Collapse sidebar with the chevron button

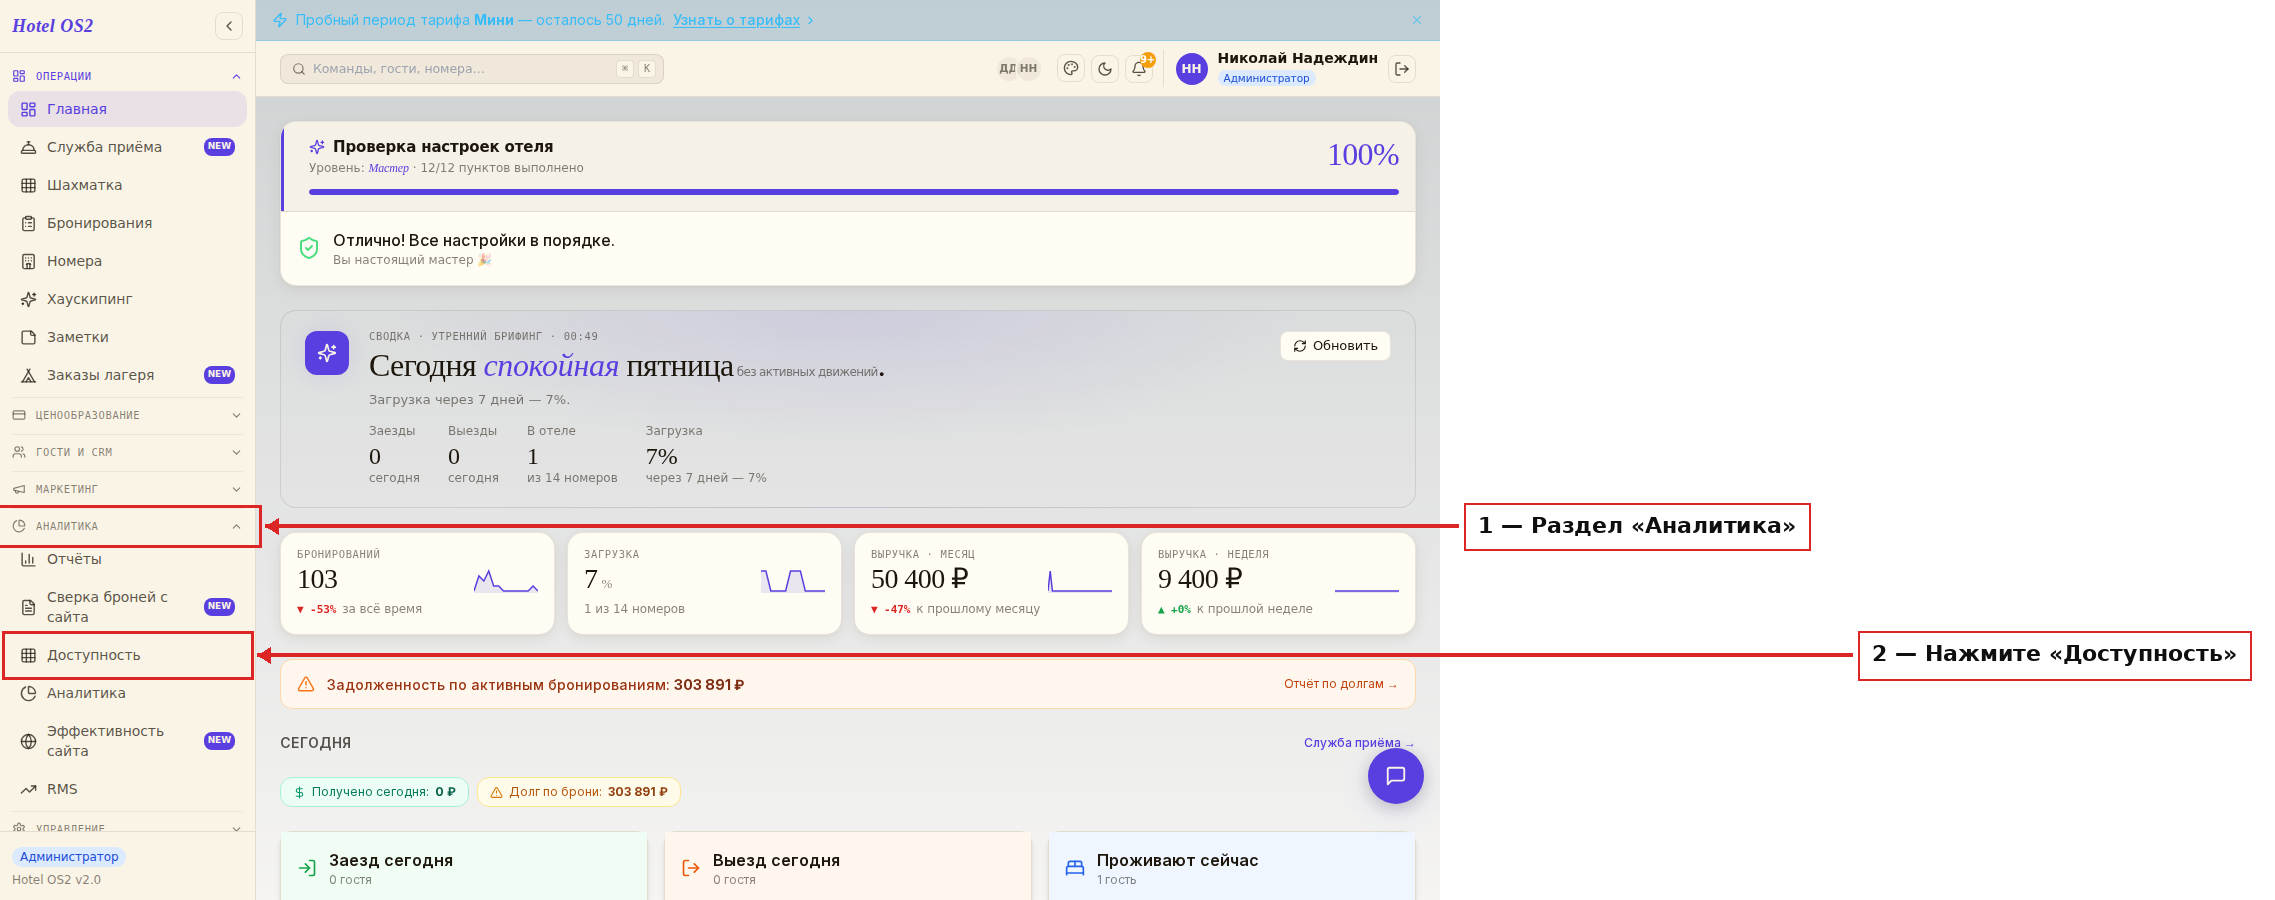(229, 26)
